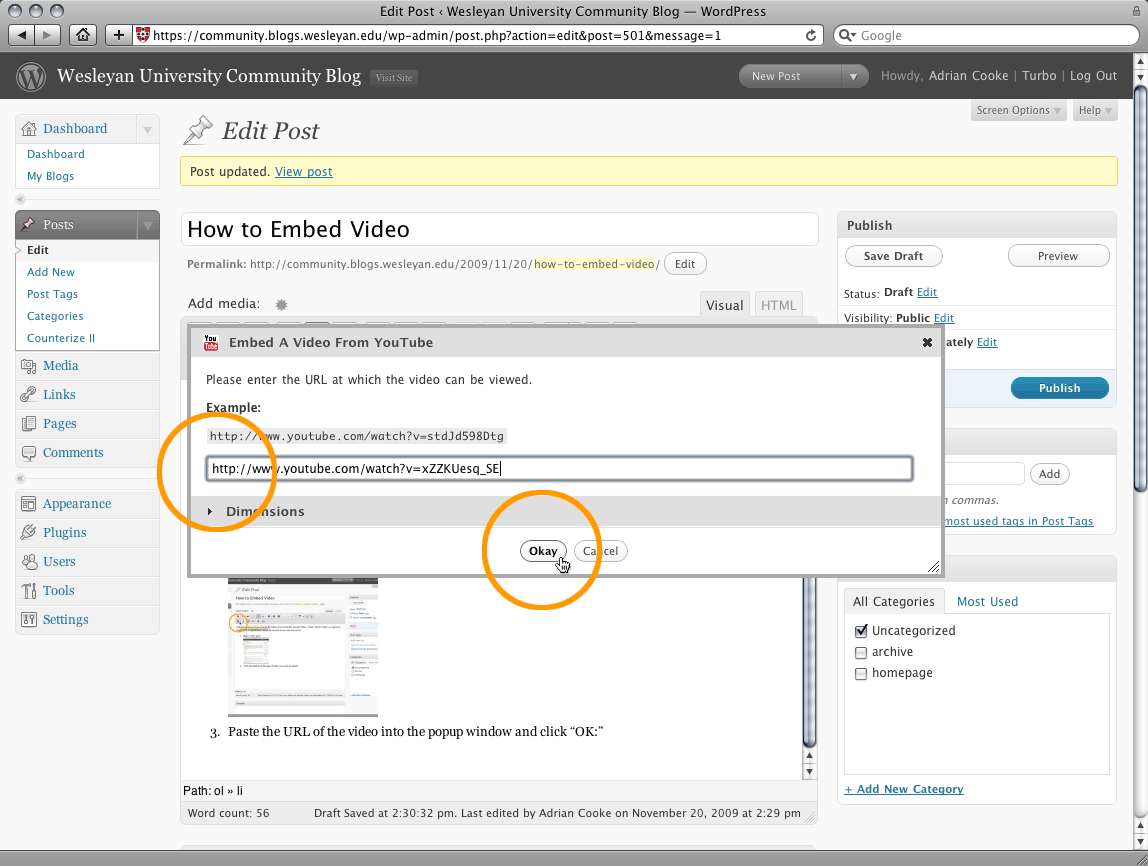Check the archive category checkbox
Image resolution: width=1148 pixels, height=866 pixels.
861,652
